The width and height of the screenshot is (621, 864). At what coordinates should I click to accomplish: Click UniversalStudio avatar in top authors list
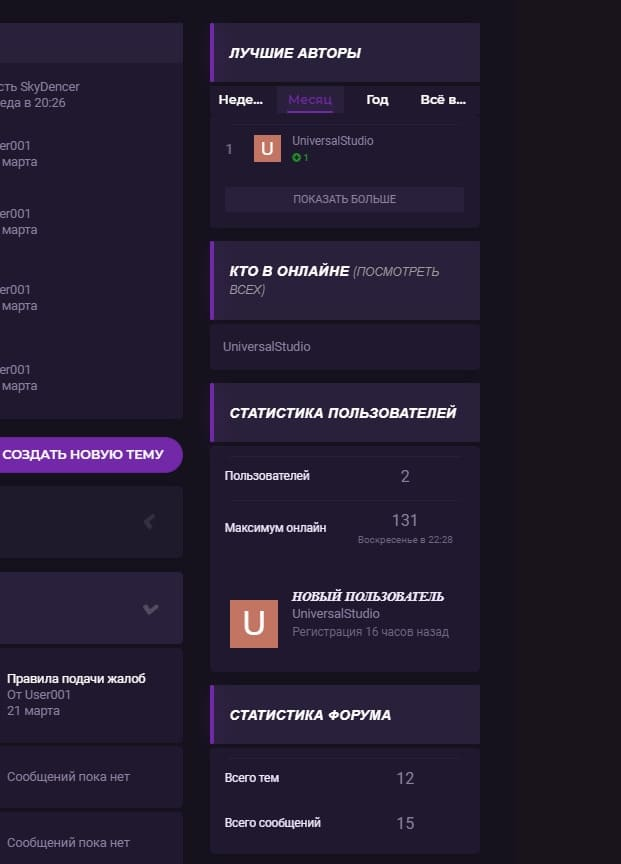pos(267,149)
